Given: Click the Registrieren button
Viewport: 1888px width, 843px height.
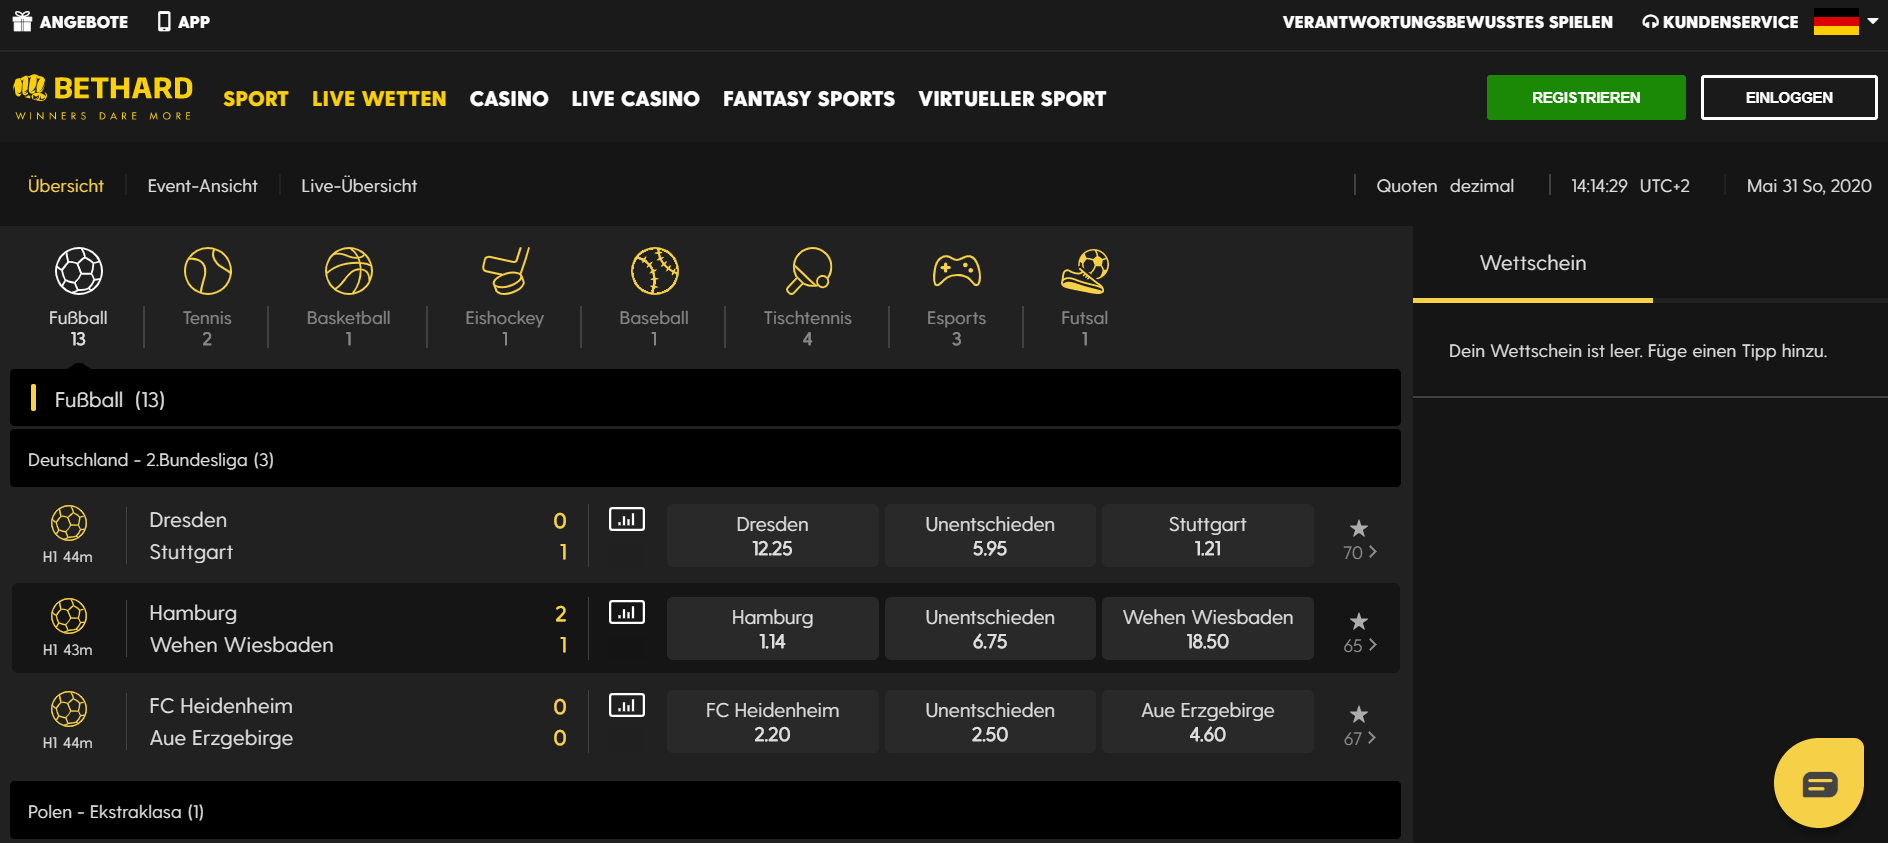Looking at the screenshot, I should [x=1586, y=97].
